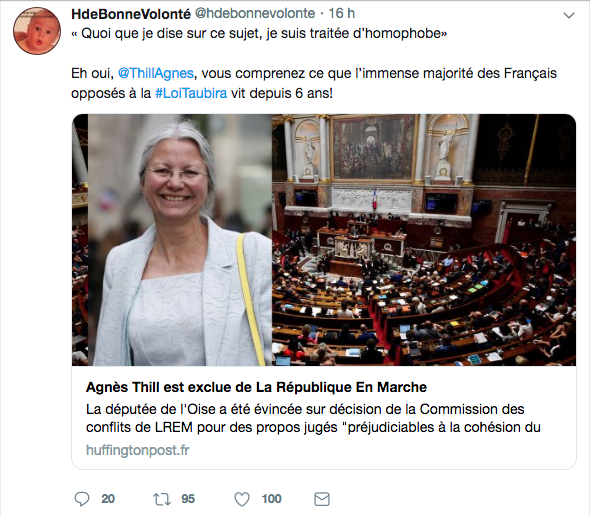
Task: Click the like count of 100
Action: (271, 499)
